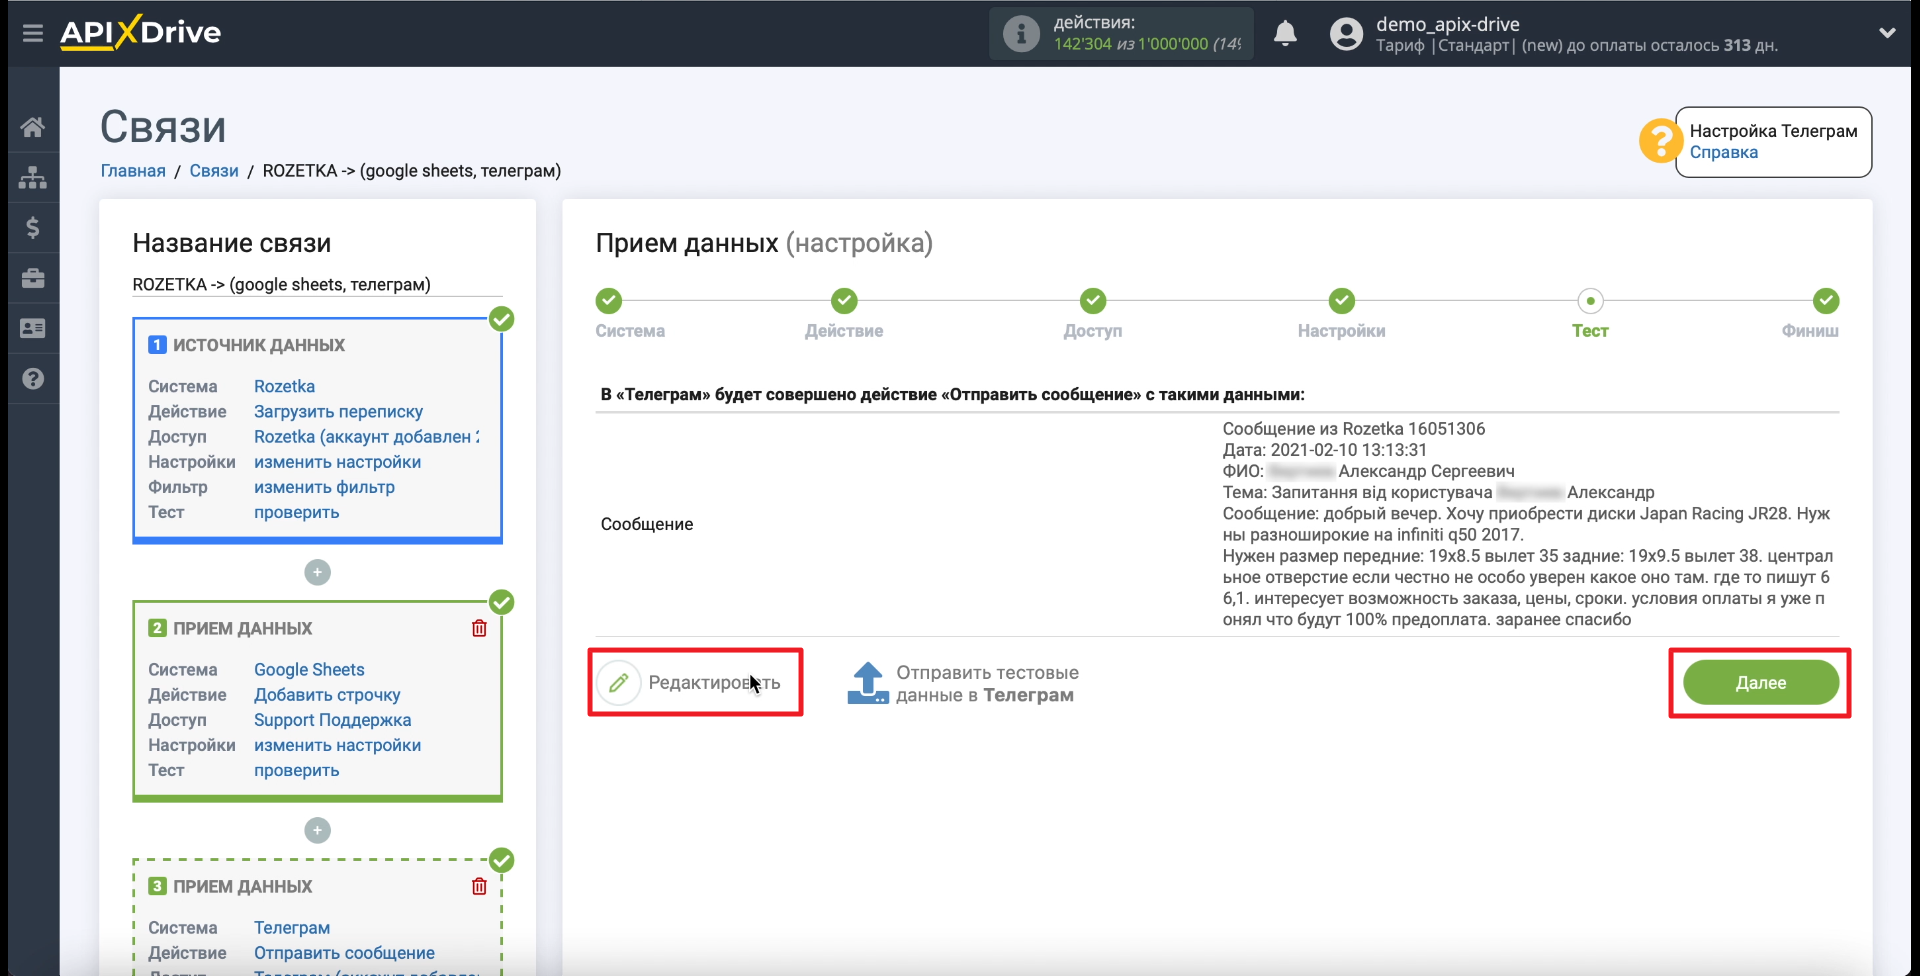Click the actions counter 142'304
This screenshot has width=1920, height=976.
[x=1083, y=44]
